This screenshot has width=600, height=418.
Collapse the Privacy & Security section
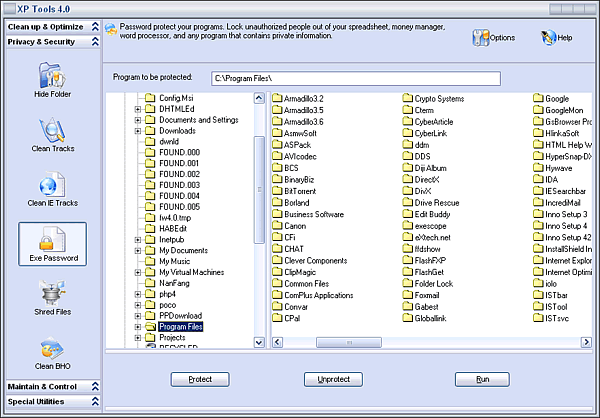click(95, 41)
